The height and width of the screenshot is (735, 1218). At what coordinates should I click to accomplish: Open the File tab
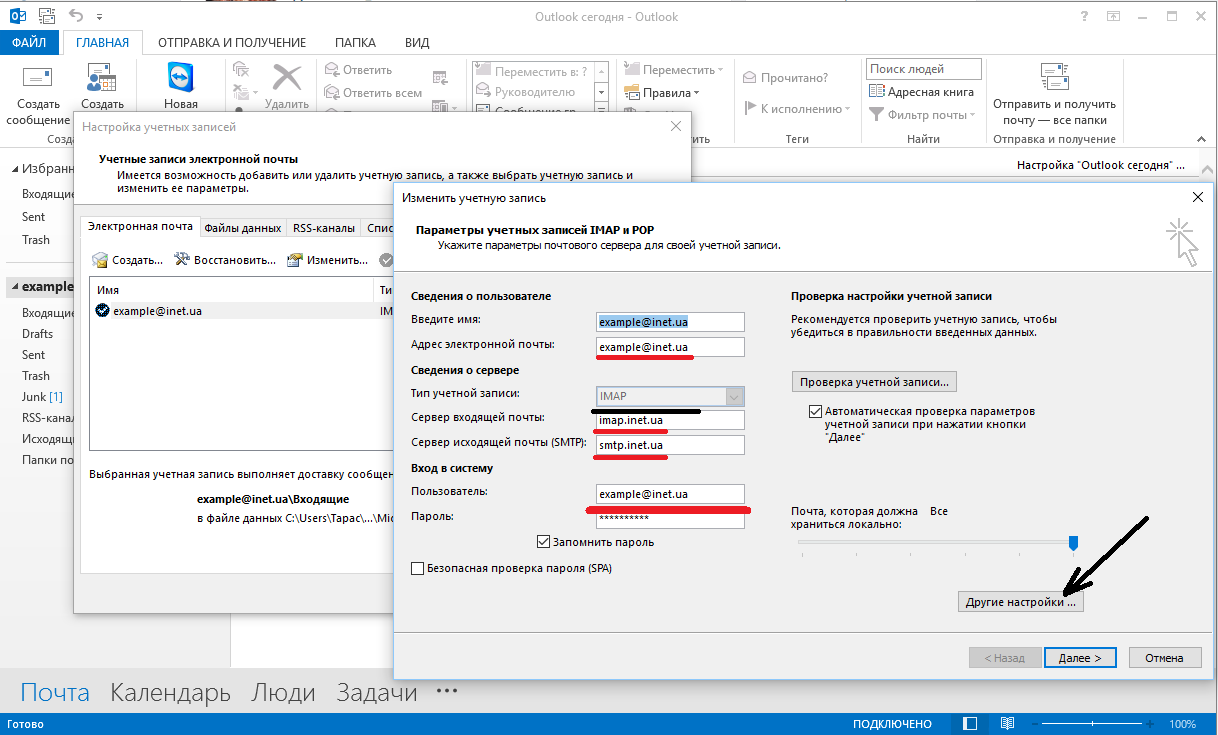[29, 43]
